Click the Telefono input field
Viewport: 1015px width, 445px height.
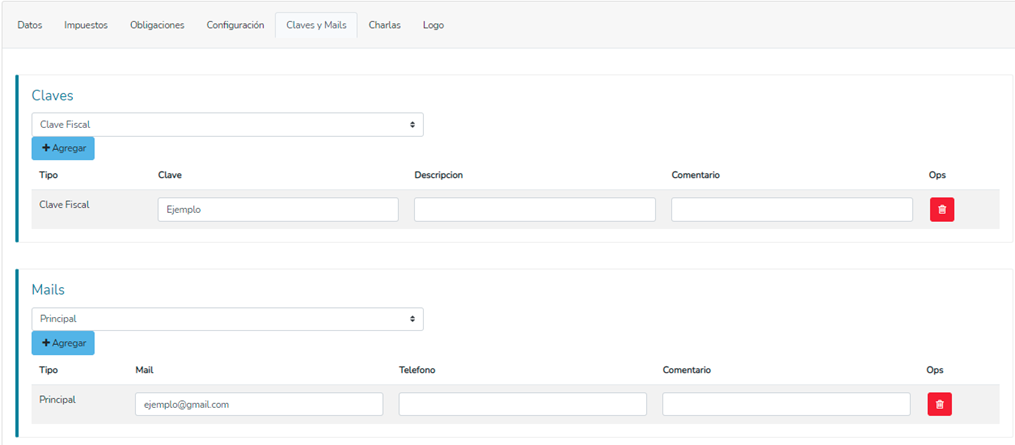(x=522, y=404)
